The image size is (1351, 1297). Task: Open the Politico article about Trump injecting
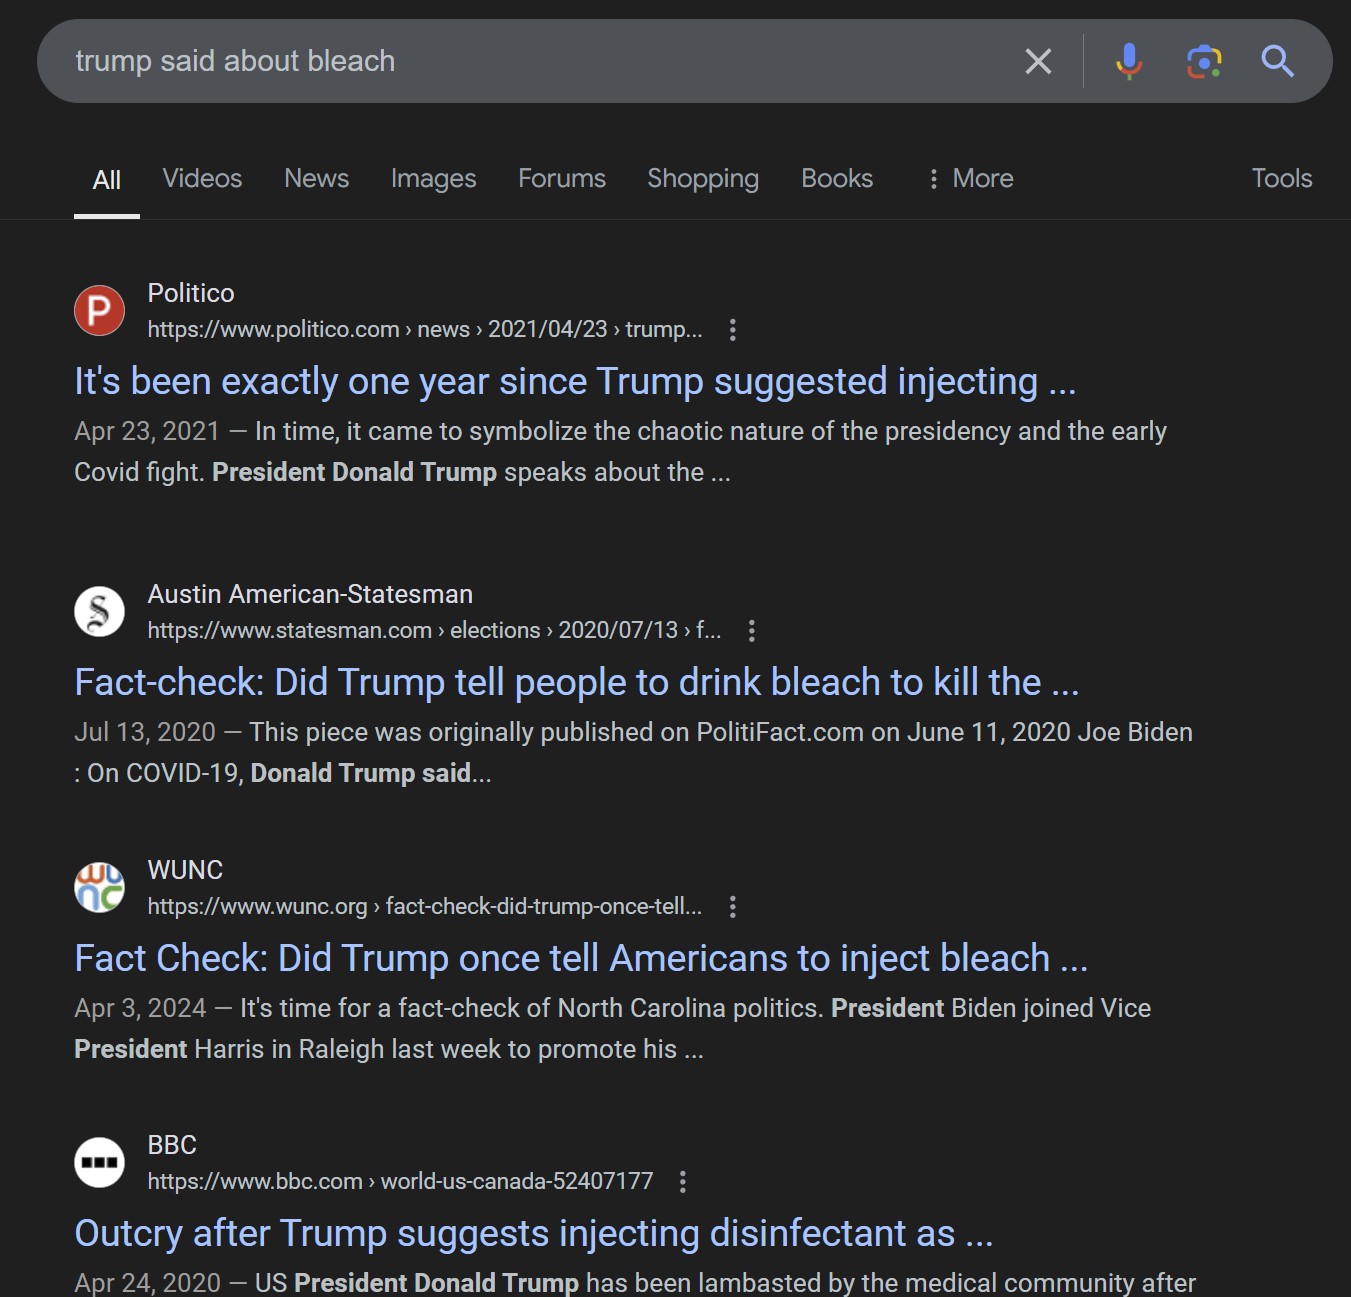575,382
